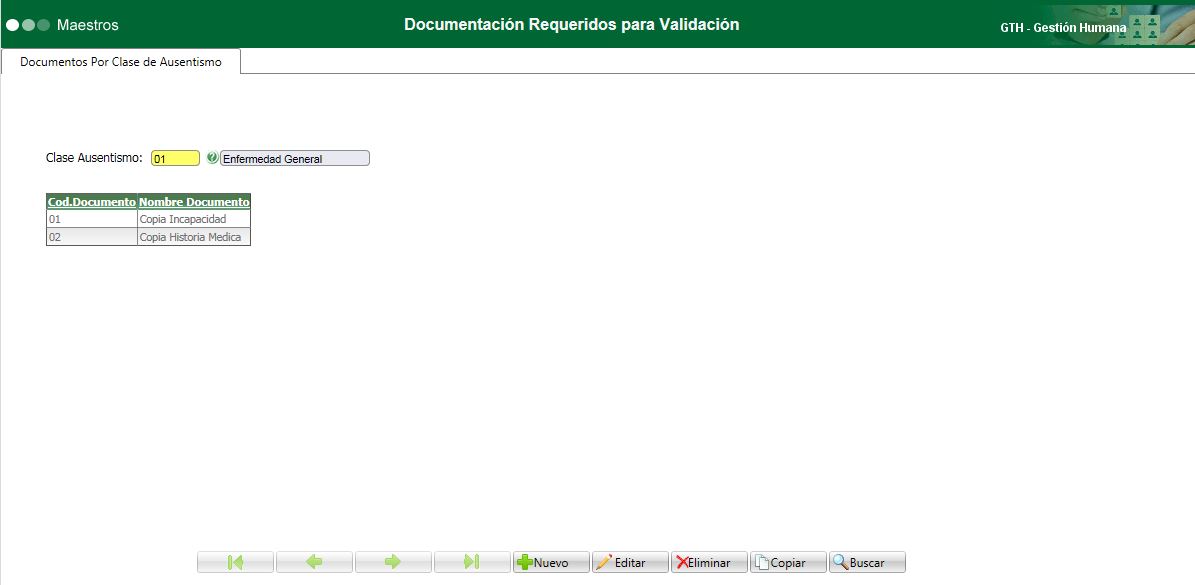
Task: Select the Documentos Por Clase de Ausentismo tab
Action: pos(122,61)
